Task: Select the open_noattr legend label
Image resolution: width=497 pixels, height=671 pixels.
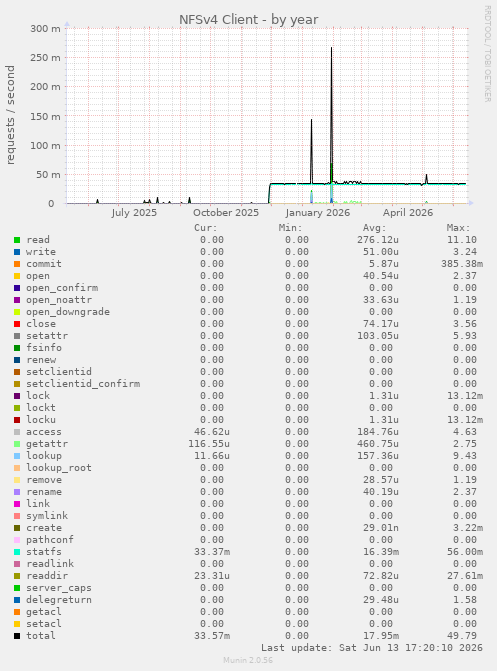Action: 59,300
